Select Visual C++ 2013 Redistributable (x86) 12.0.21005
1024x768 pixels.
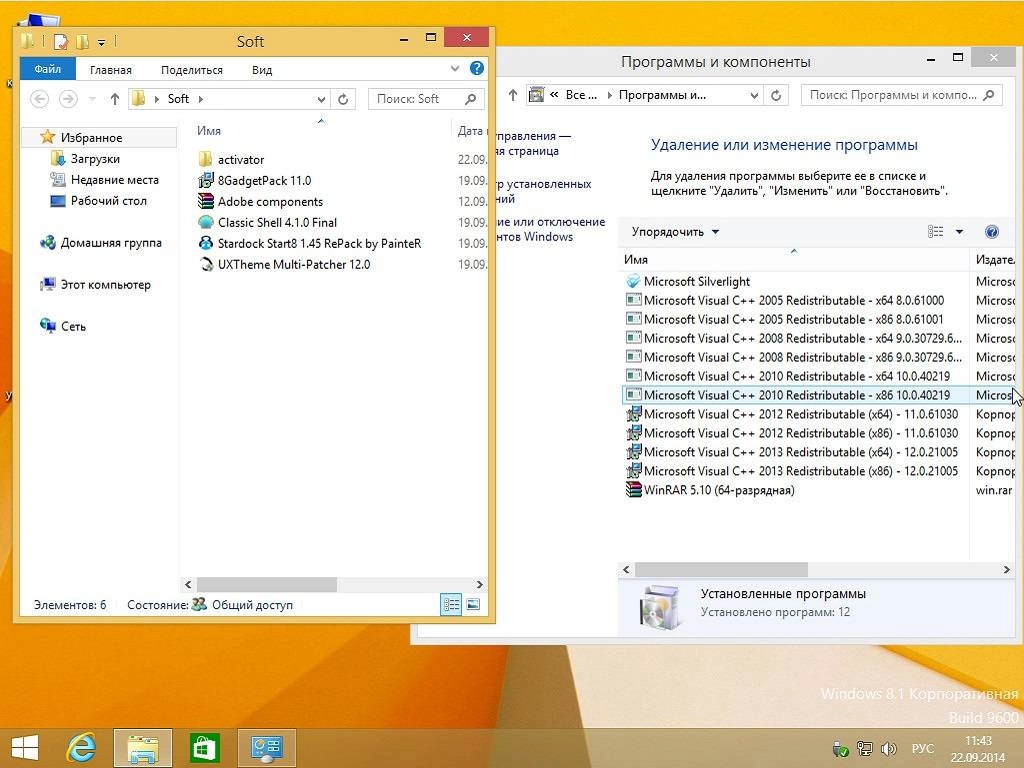coord(793,471)
